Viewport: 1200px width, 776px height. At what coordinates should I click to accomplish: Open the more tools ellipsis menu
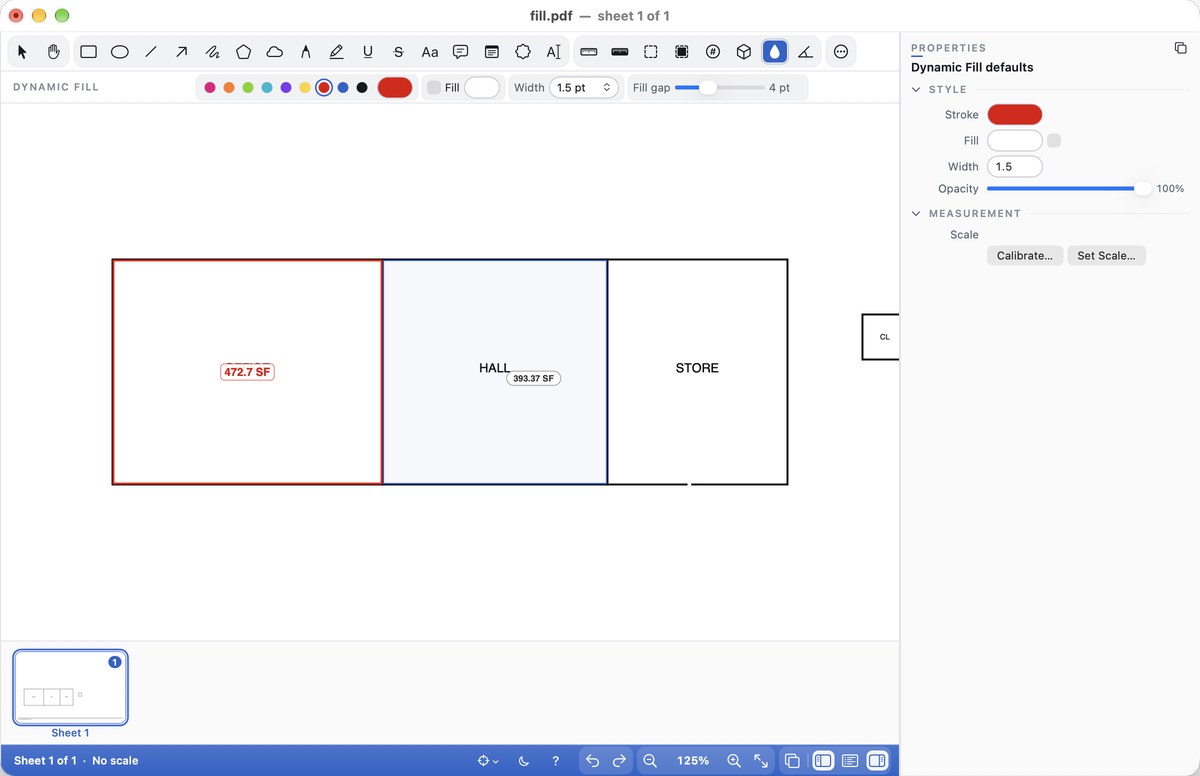(842, 51)
